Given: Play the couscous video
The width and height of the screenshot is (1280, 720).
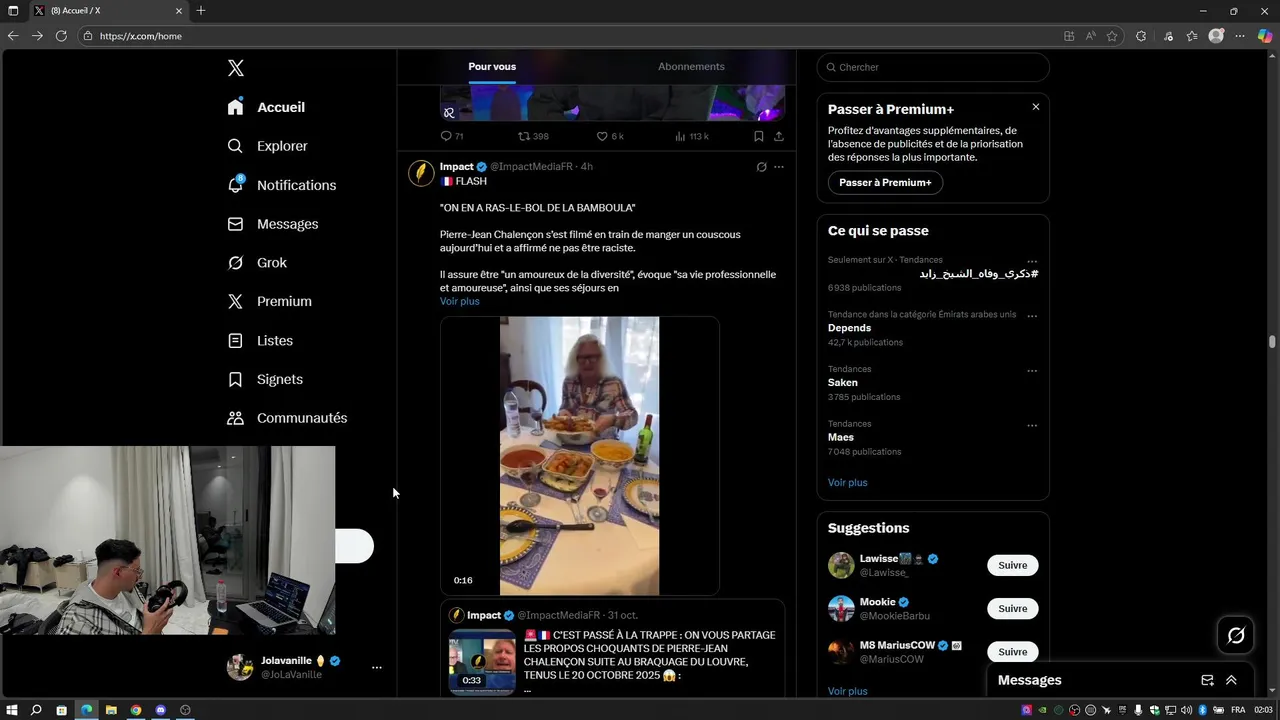Looking at the screenshot, I should point(579,456).
